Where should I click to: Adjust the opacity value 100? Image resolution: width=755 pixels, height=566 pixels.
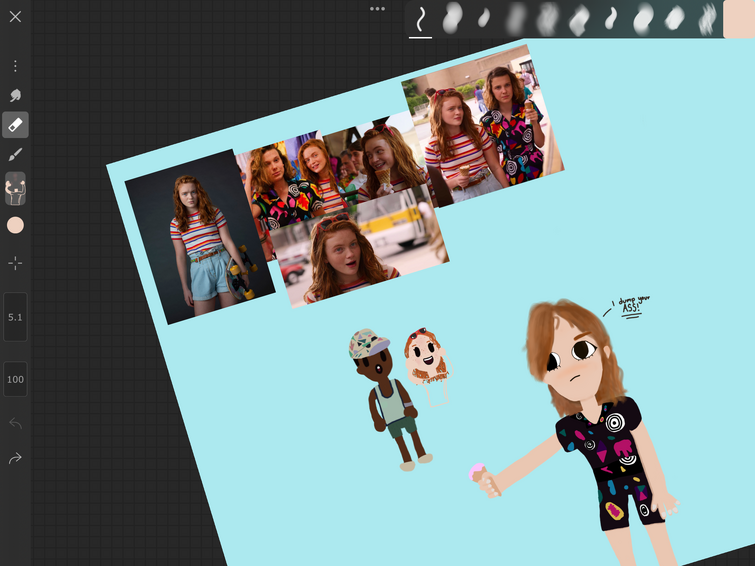tap(15, 379)
